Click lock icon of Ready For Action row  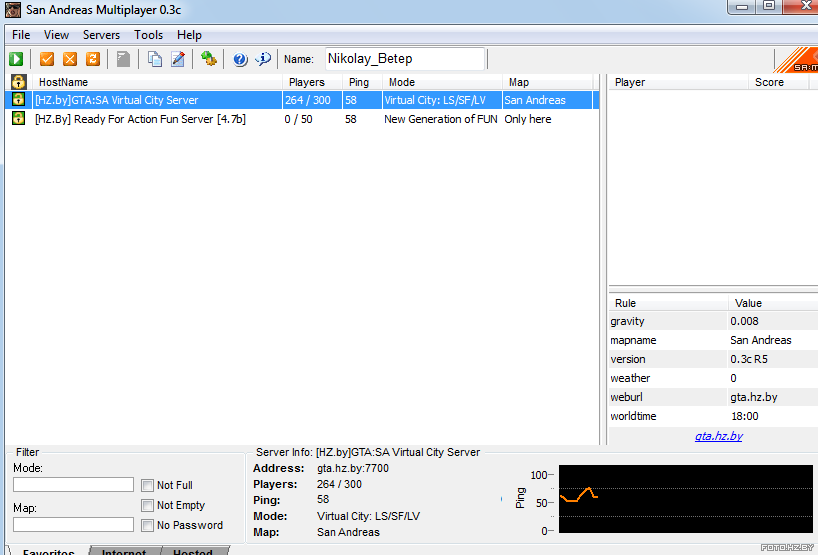click(19, 118)
